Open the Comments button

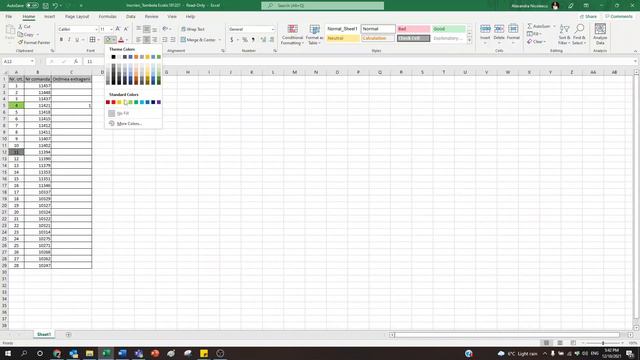point(619,17)
